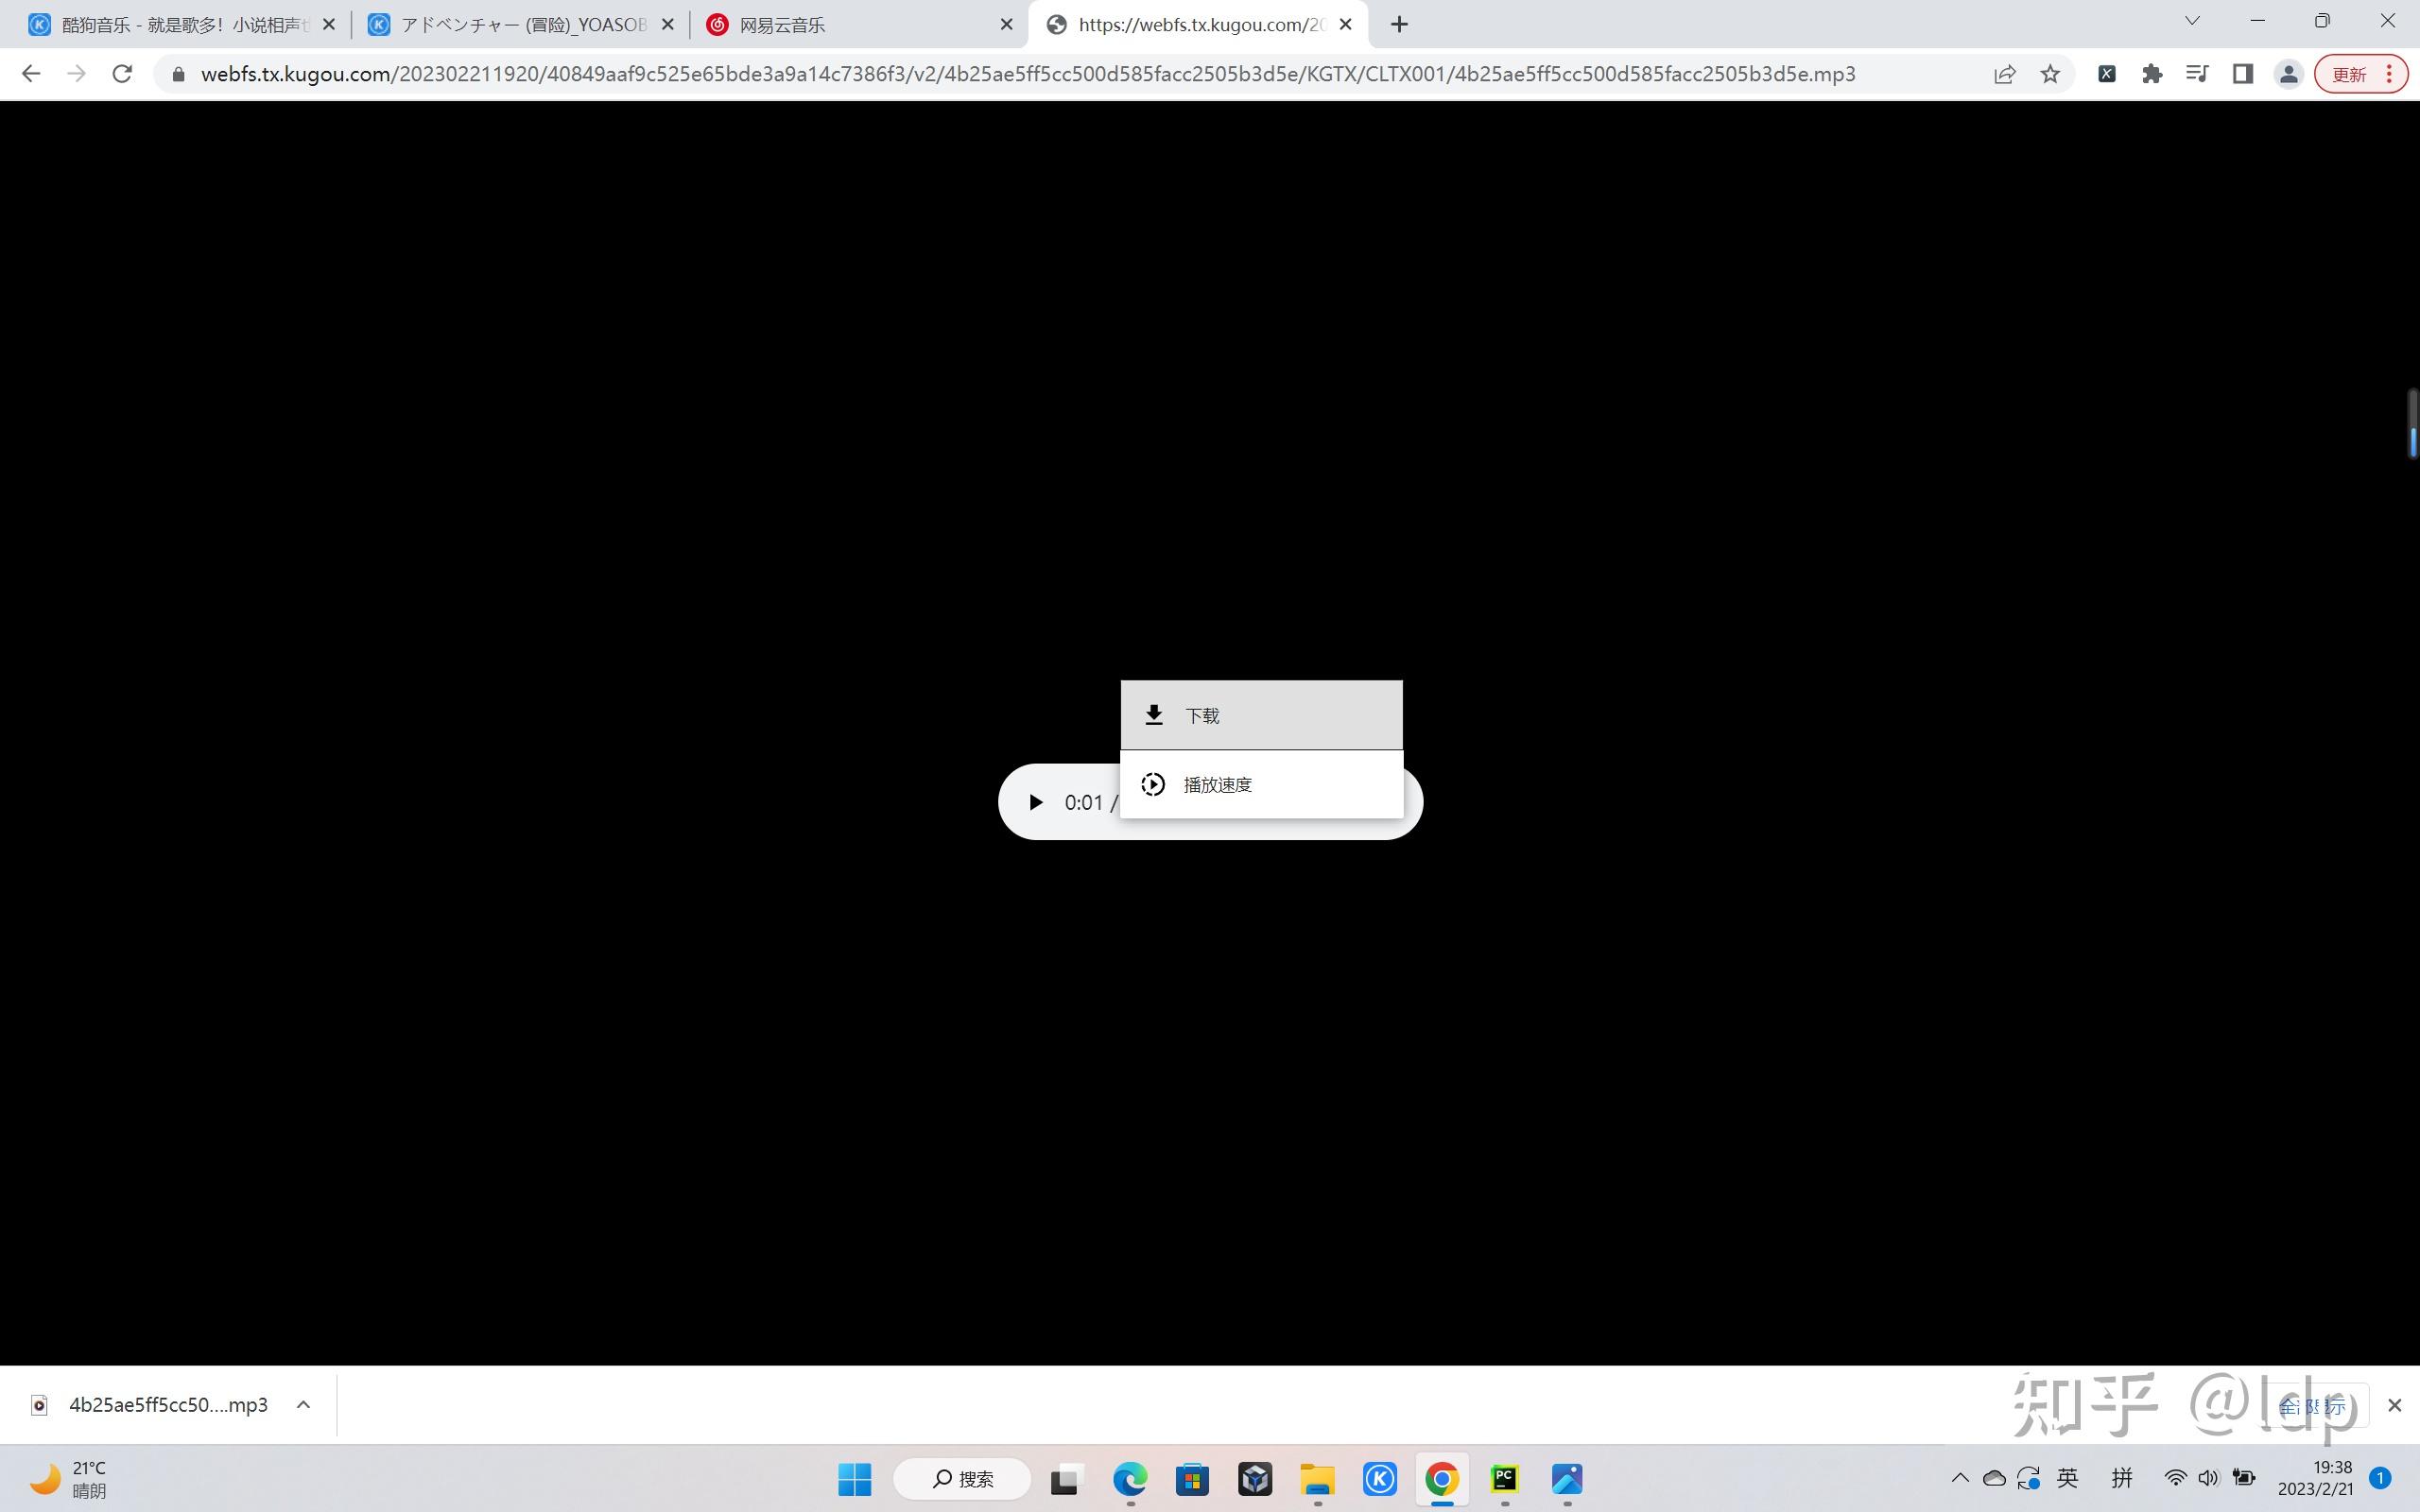Open the Photos app in taskbar
Screen dimensions: 2420x1512
[x=1567, y=1479]
